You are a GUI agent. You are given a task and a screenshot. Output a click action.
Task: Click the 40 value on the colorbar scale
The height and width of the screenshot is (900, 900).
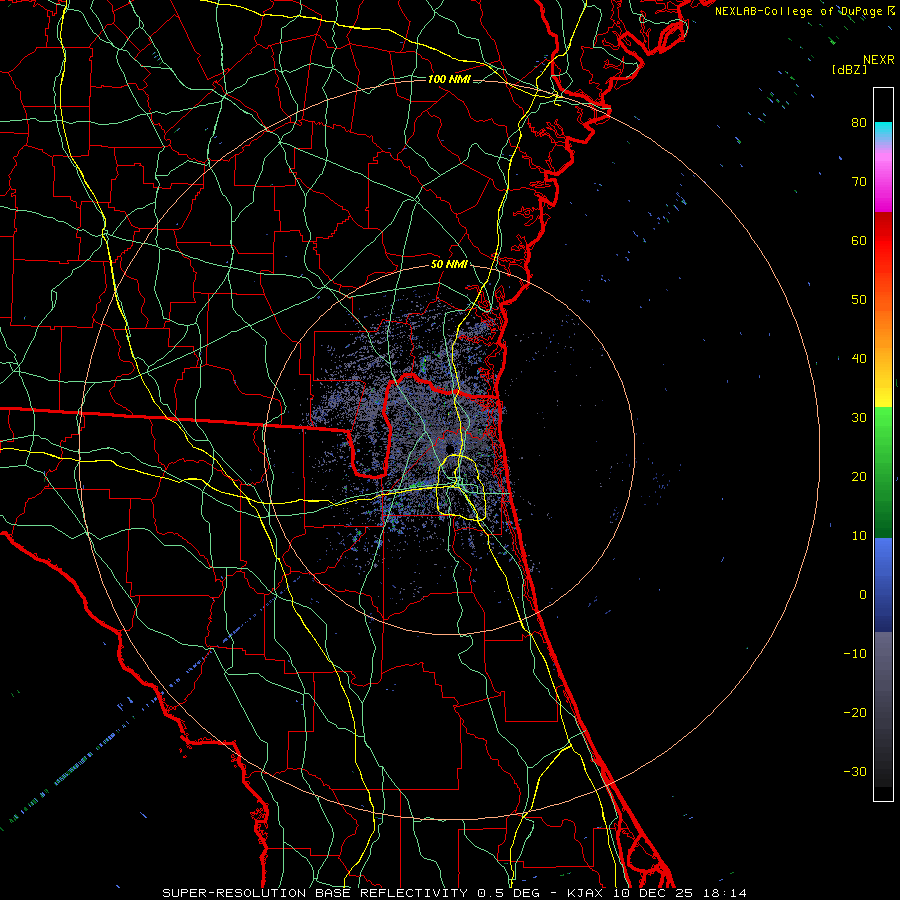click(x=859, y=359)
